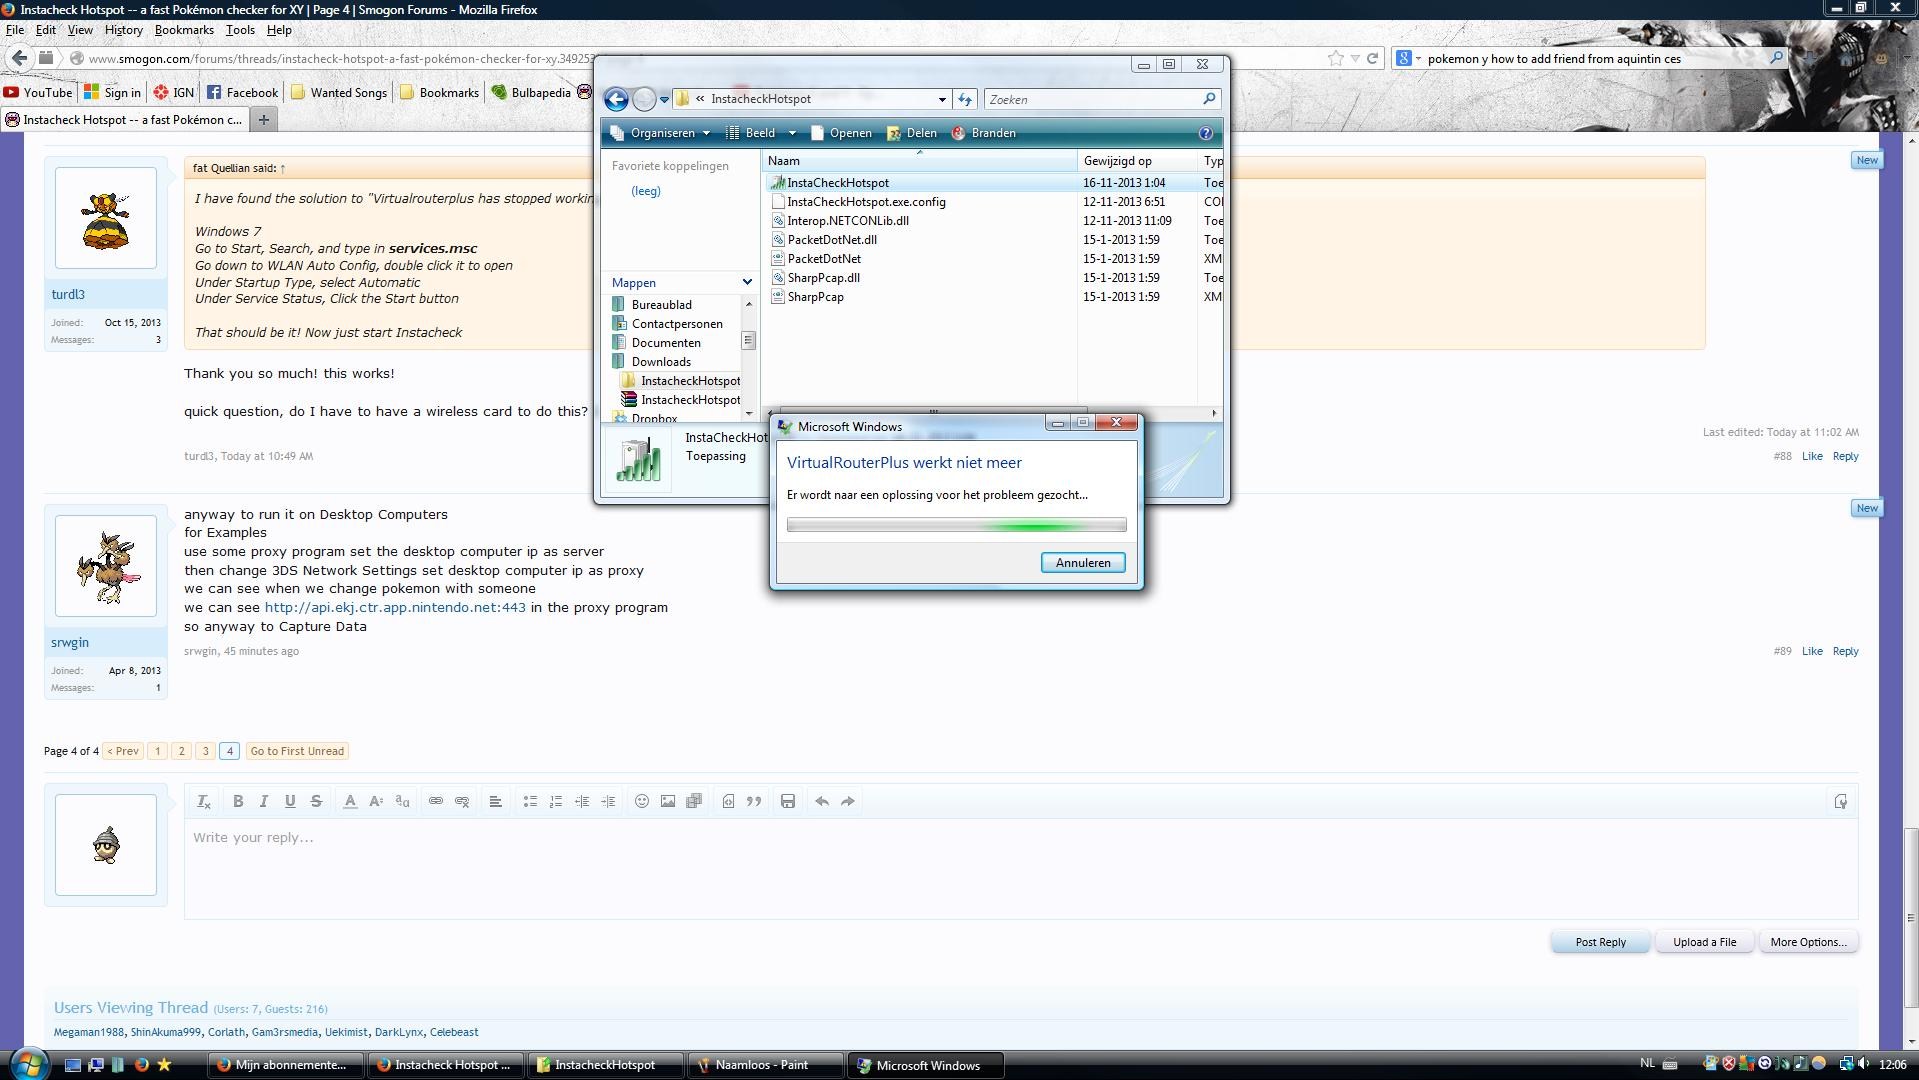Select Interop.NETCONLib.dll file

tap(848, 221)
